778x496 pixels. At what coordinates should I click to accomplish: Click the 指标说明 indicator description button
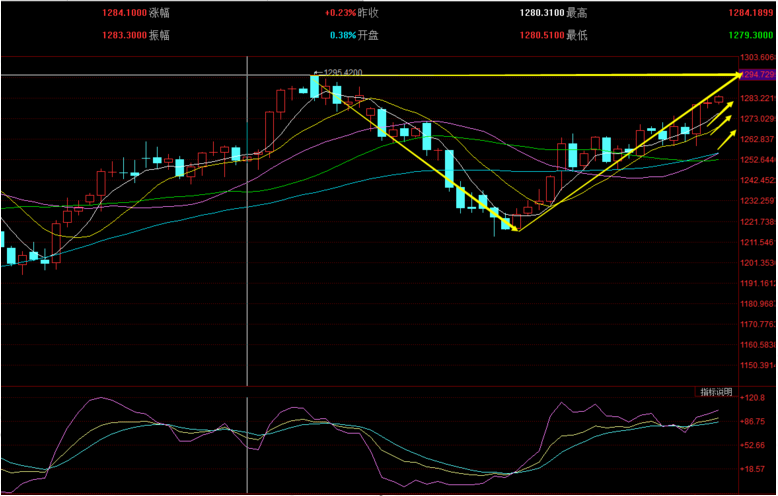716,391
